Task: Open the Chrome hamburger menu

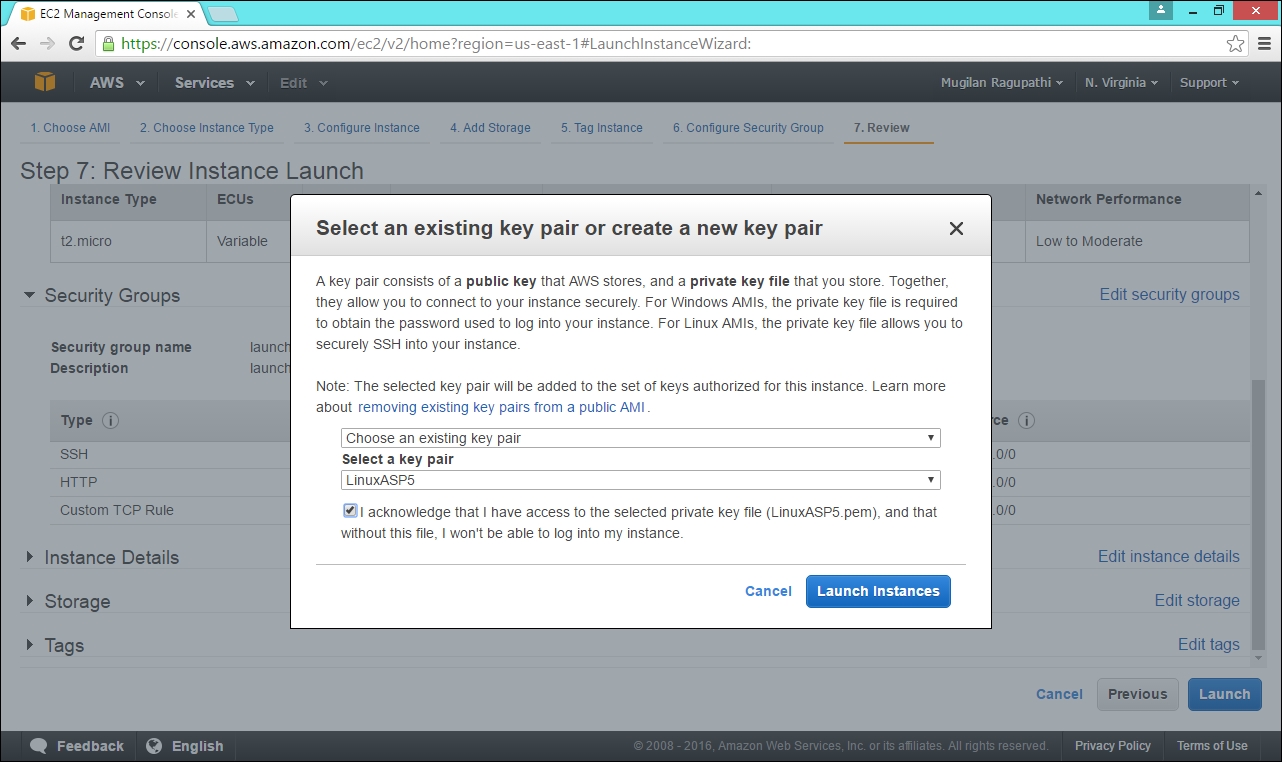Action: 1264,44
